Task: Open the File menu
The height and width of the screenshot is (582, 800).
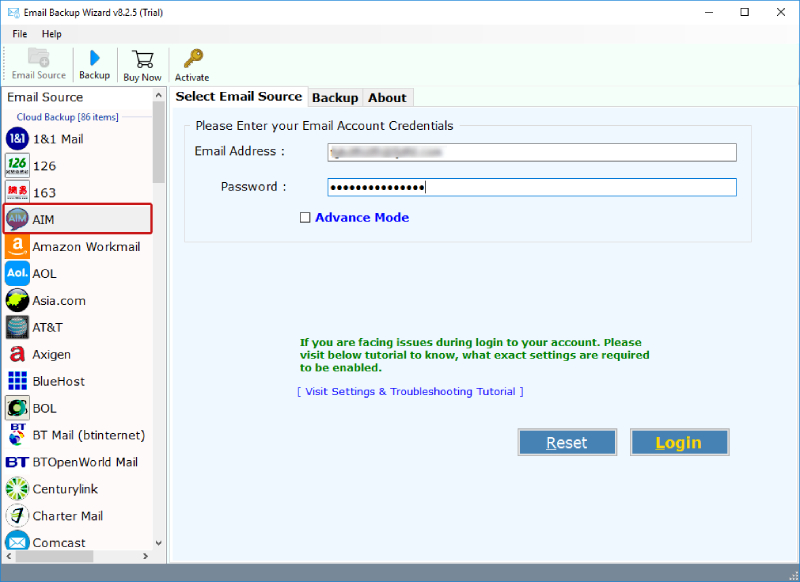Action: coord(19,33)
